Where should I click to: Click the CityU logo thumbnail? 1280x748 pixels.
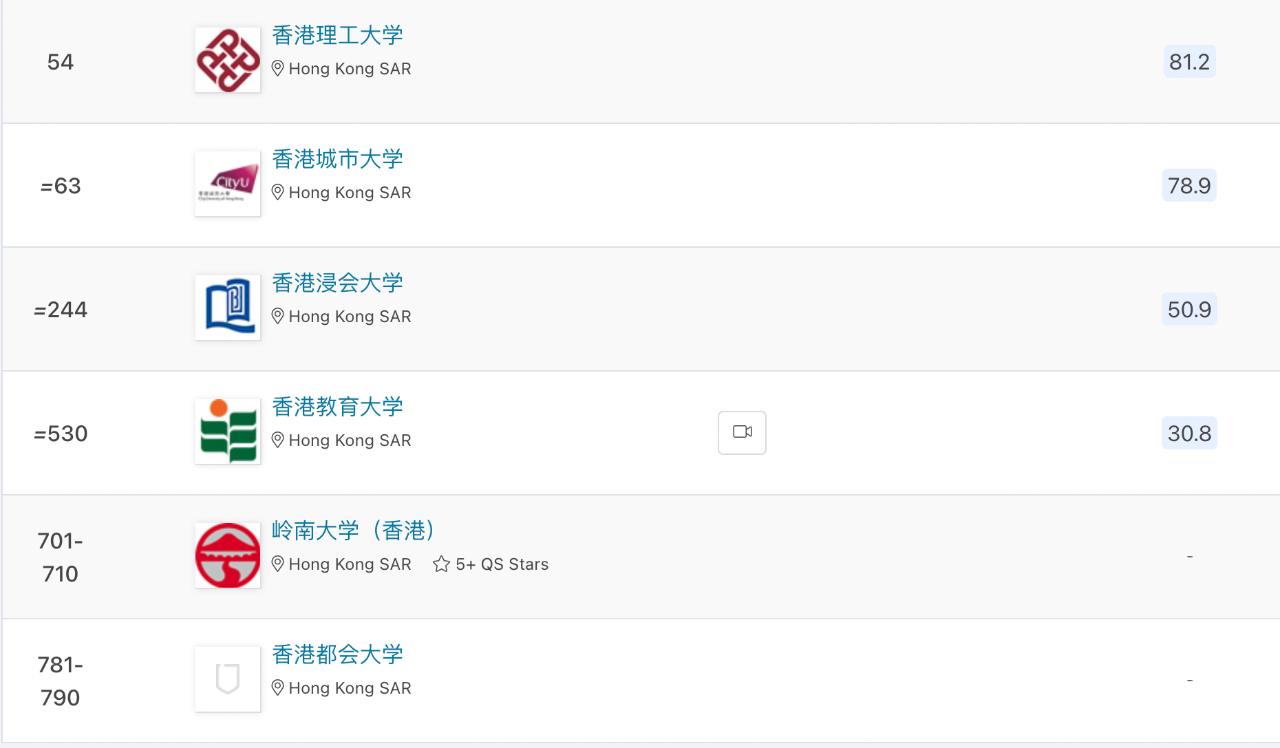tap(228, 184)
